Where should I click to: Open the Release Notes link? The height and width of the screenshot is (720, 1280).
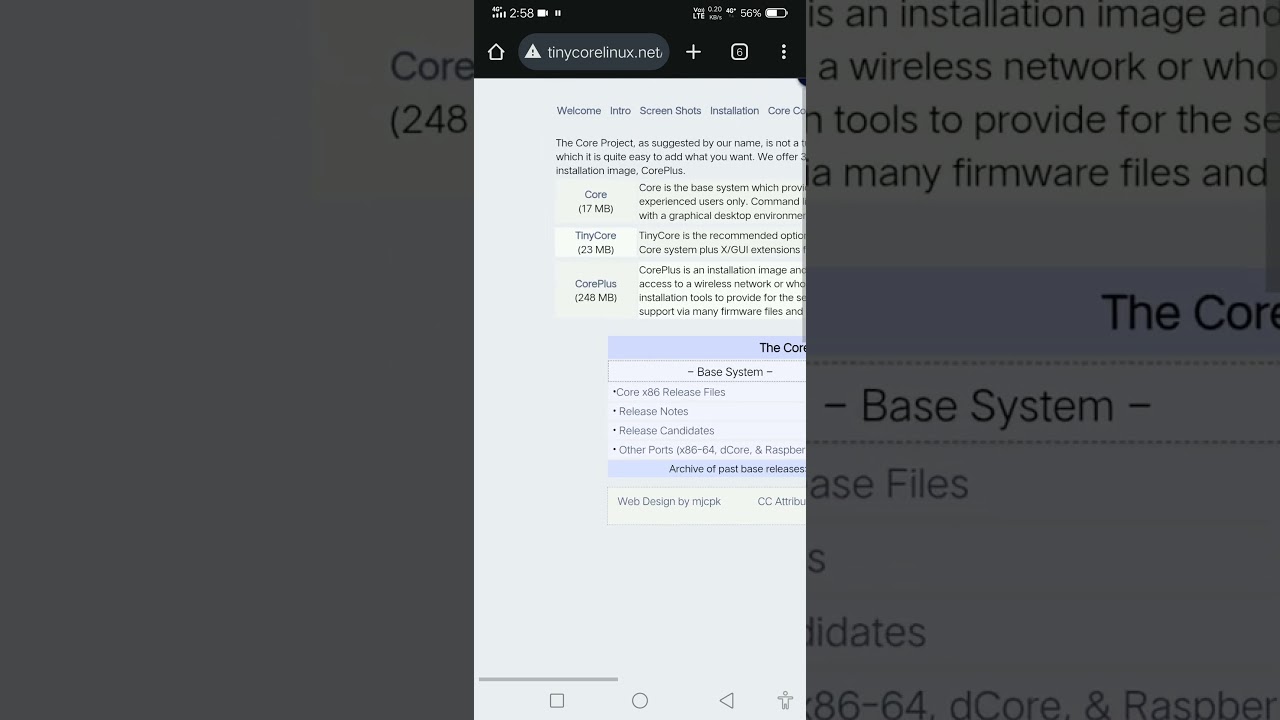653,411
